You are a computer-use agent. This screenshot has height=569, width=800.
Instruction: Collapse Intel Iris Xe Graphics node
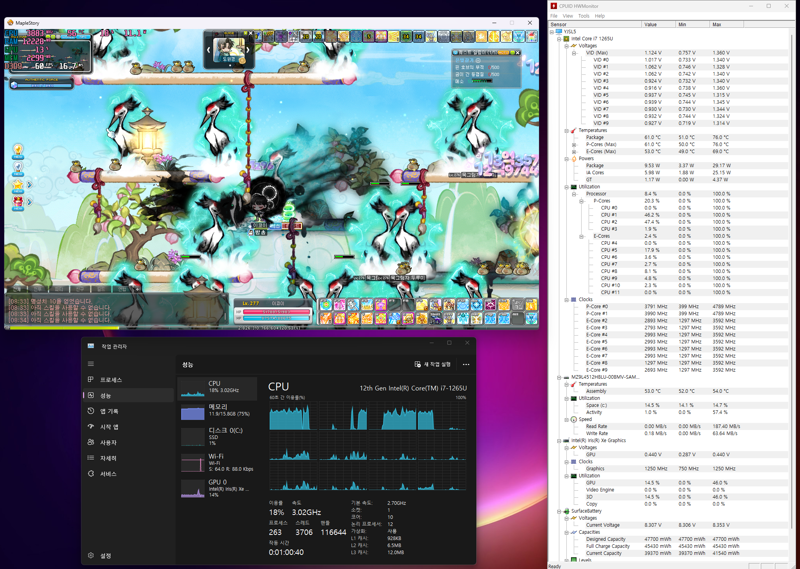pyautogui.click(x=559, y=440)
